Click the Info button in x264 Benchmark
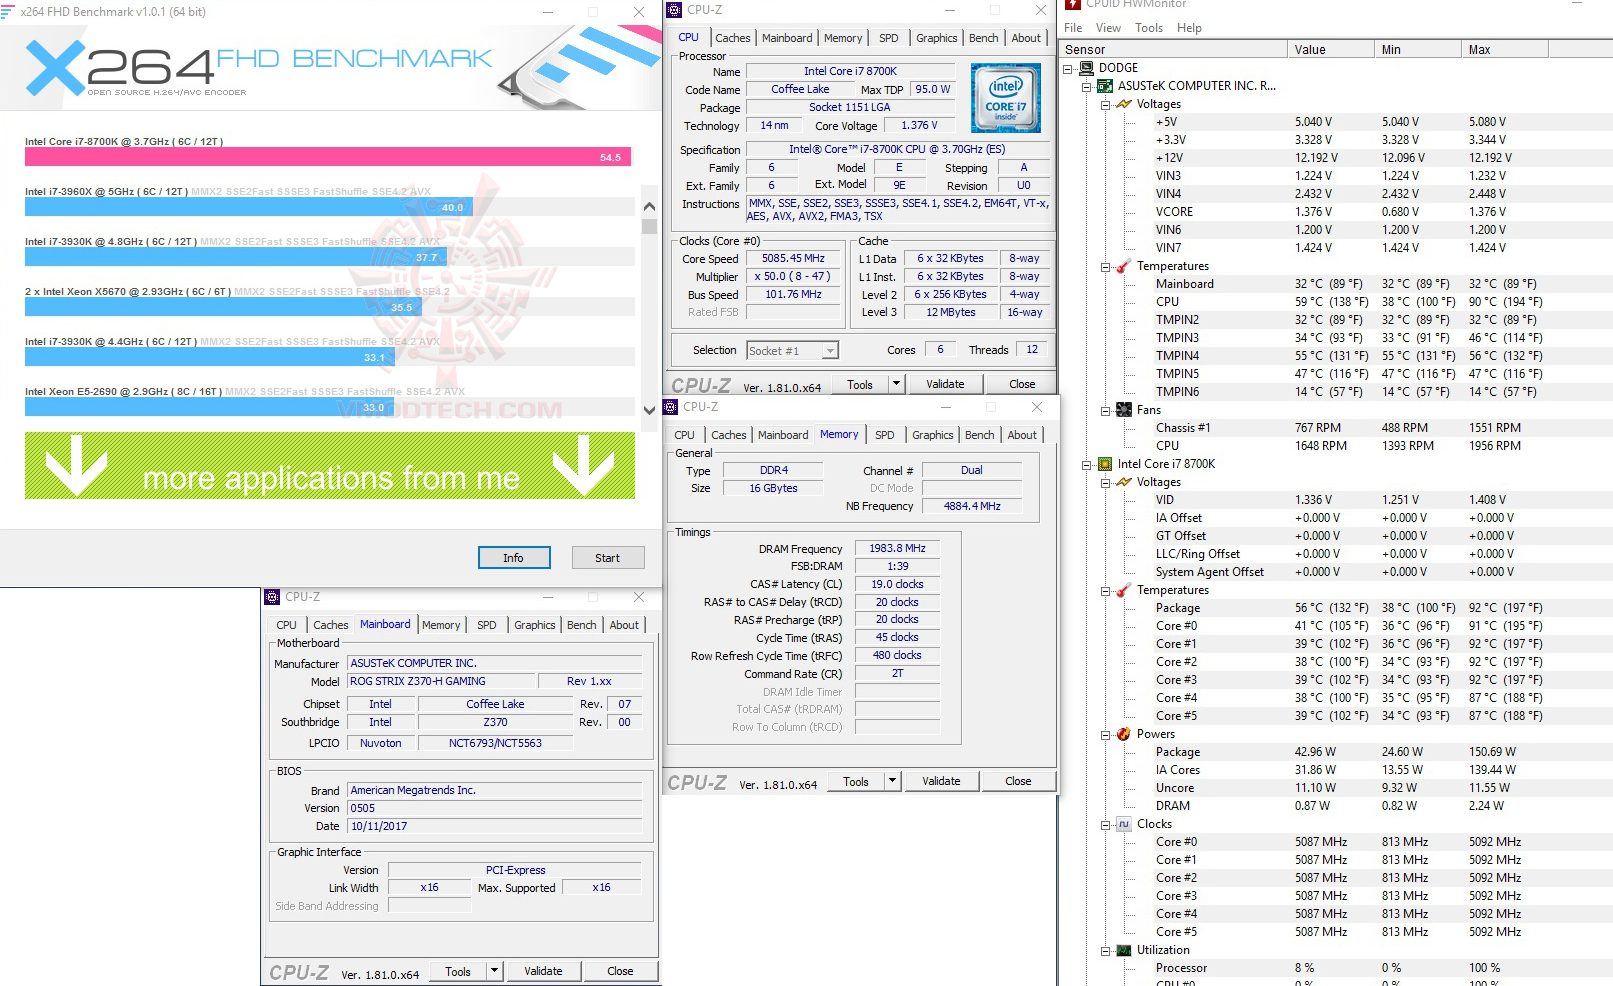 [x=514, y=558]
